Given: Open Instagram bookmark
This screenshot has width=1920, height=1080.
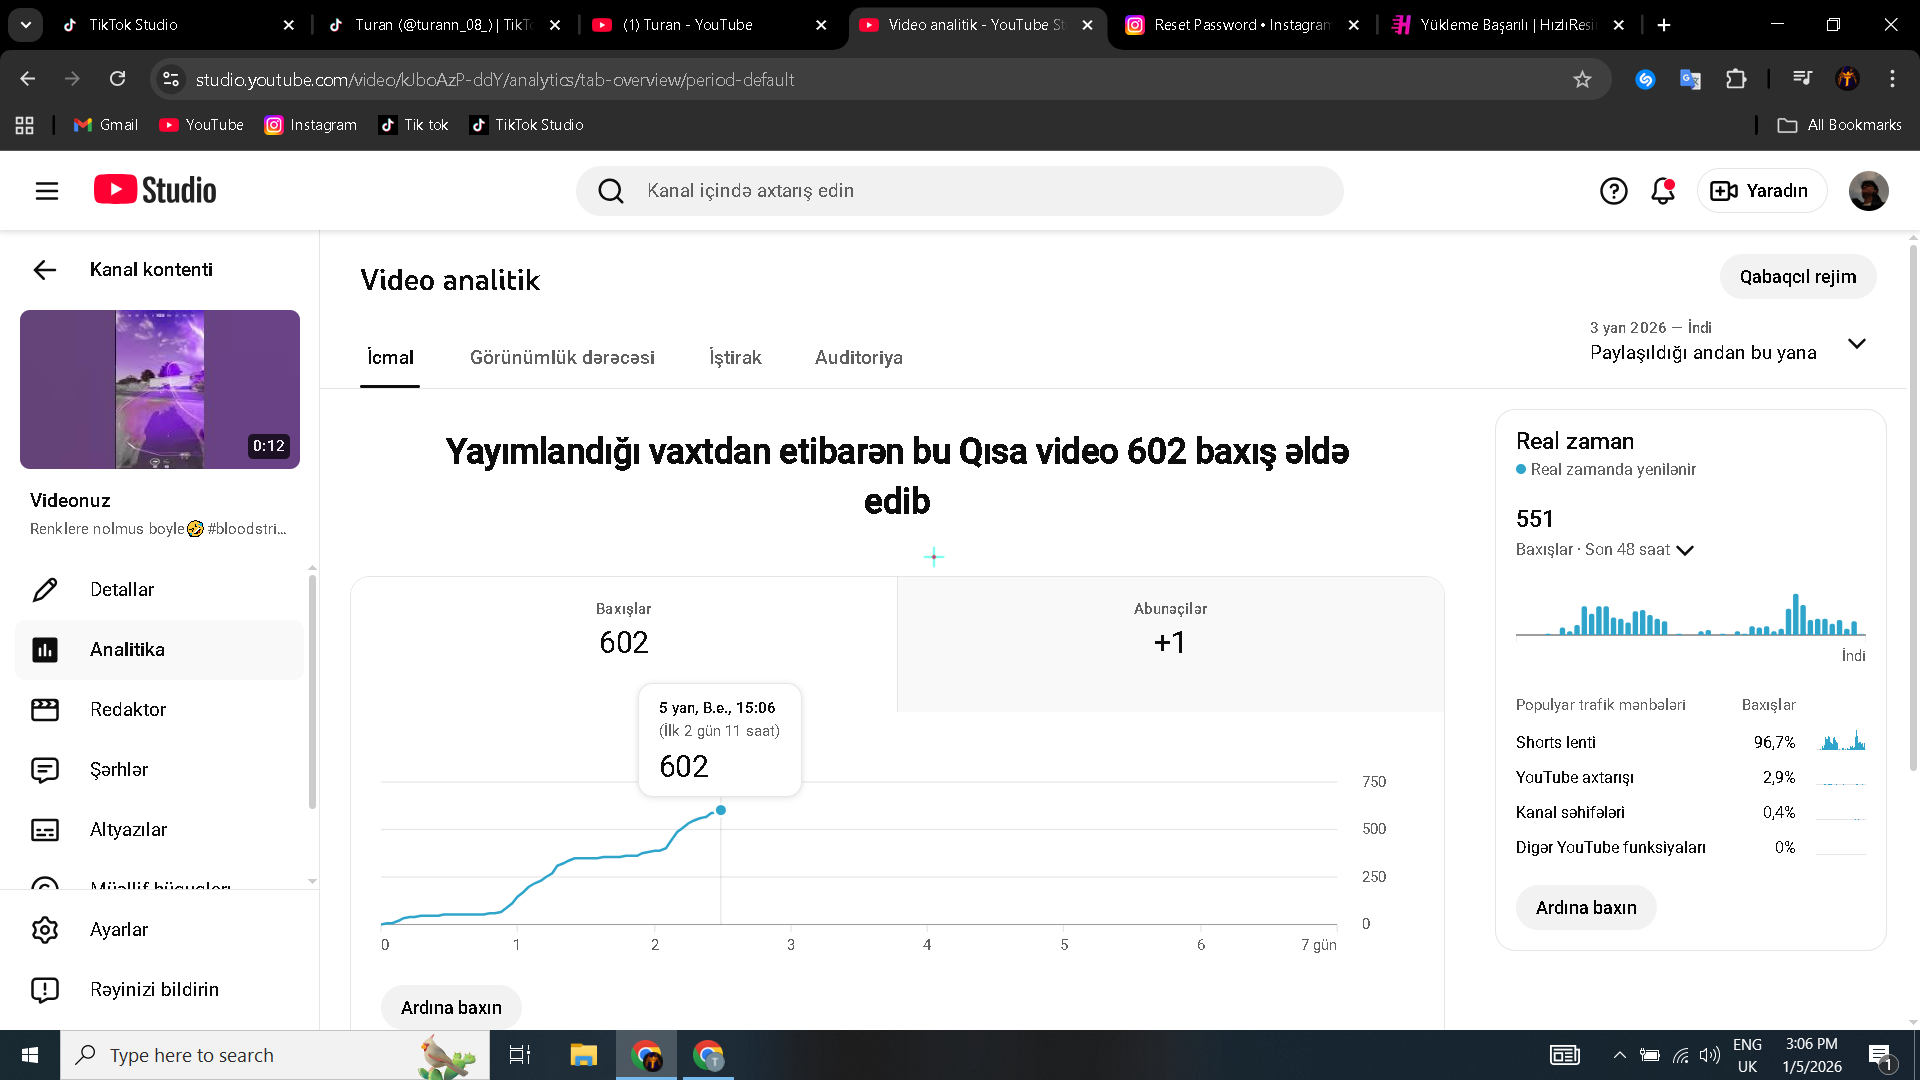Looking at the screenshot, I should tap(311, 125).
